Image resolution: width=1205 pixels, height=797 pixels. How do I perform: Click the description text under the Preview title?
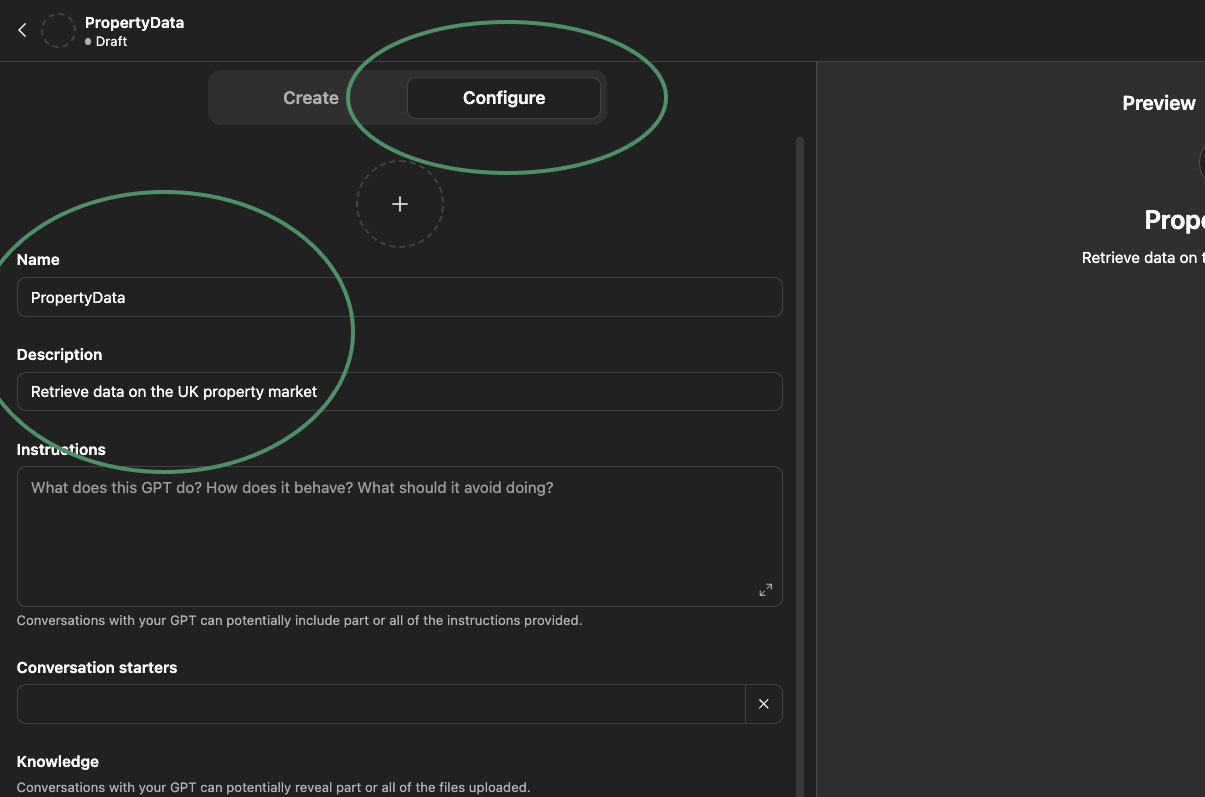[1142, 257]
